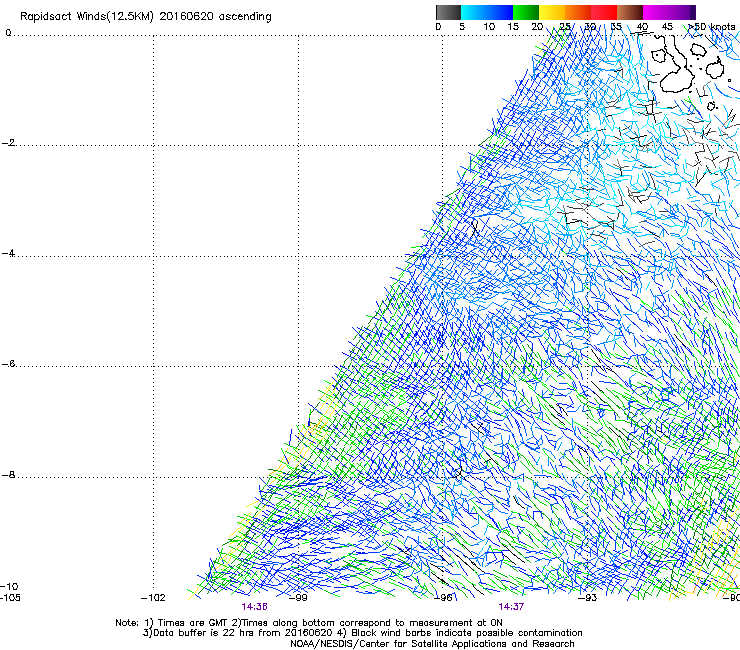
Task: Click the '-105' longitude axis label
Action: pos(10,598)
